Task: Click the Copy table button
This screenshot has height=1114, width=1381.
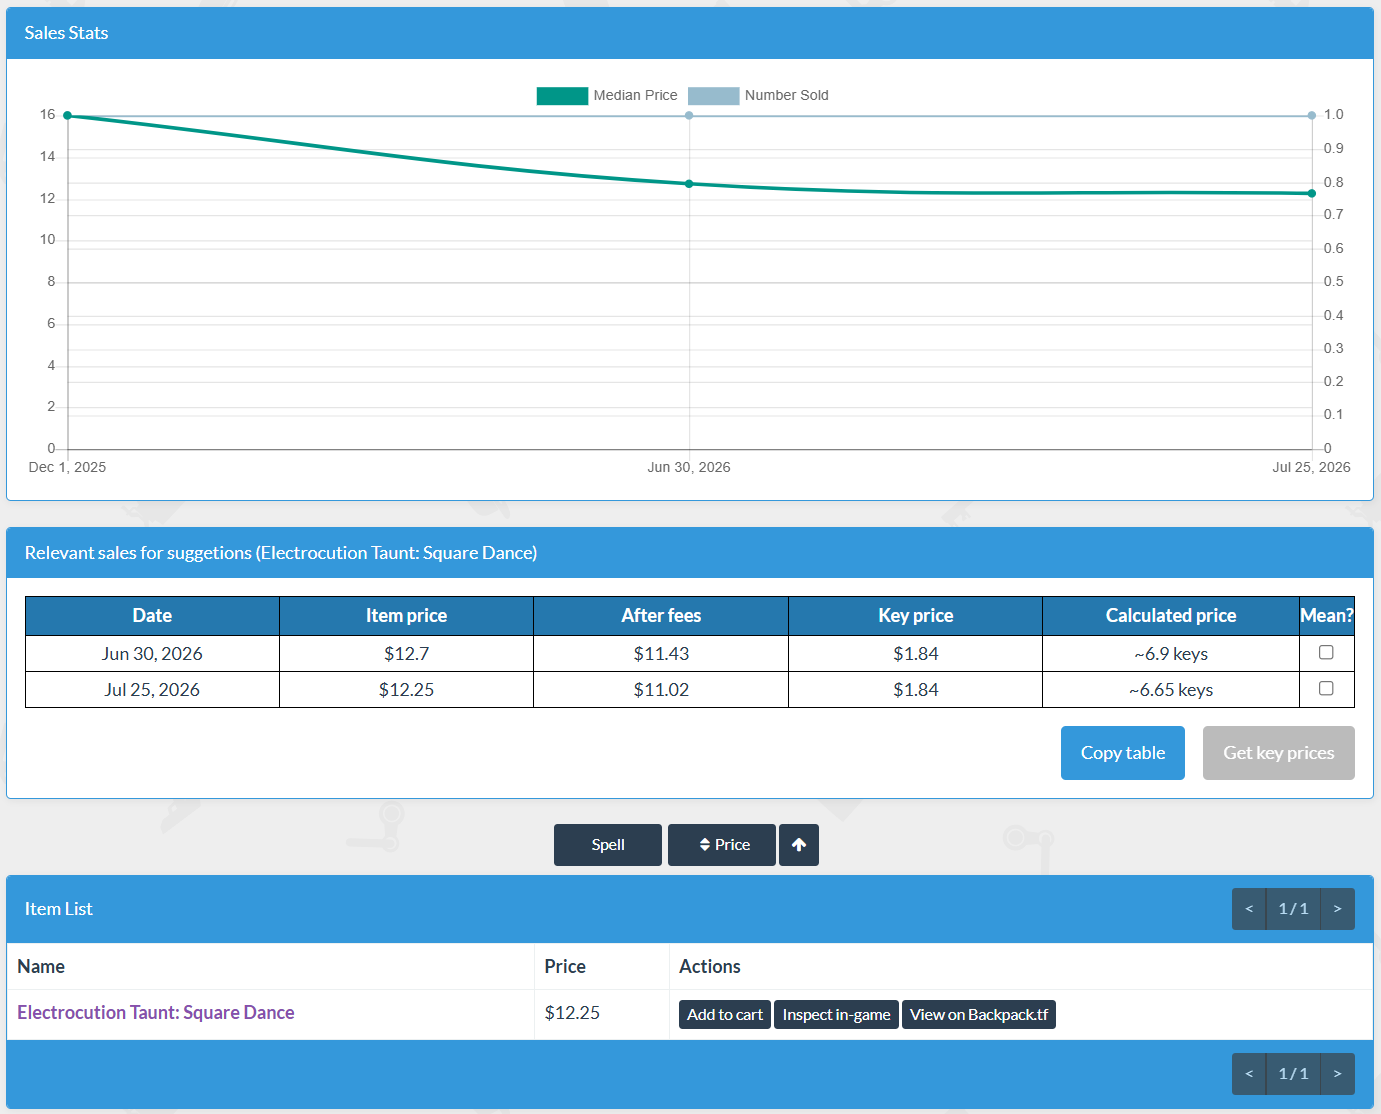Action: (1123, 753)
